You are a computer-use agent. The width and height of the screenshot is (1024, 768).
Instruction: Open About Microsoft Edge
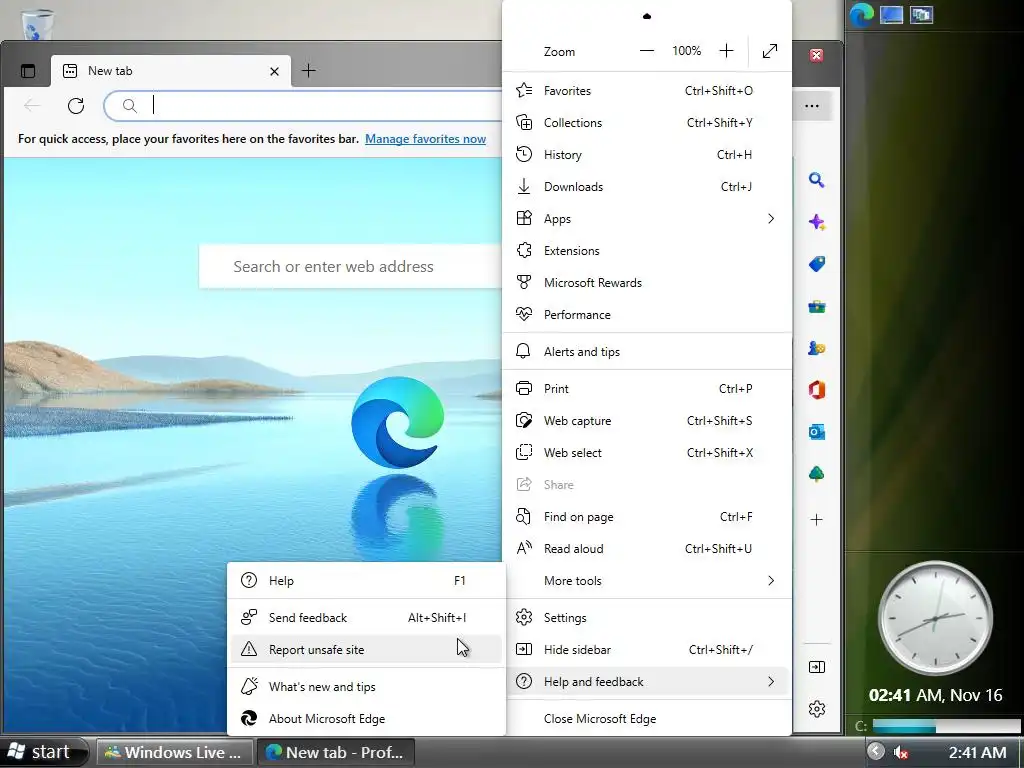click(366, 718)
